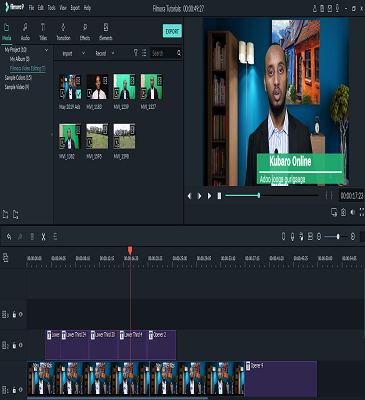This screenshot has height=400, width=365.
Task: Click the timeline zoom slider handle
Action: click(x=338, y=237)
